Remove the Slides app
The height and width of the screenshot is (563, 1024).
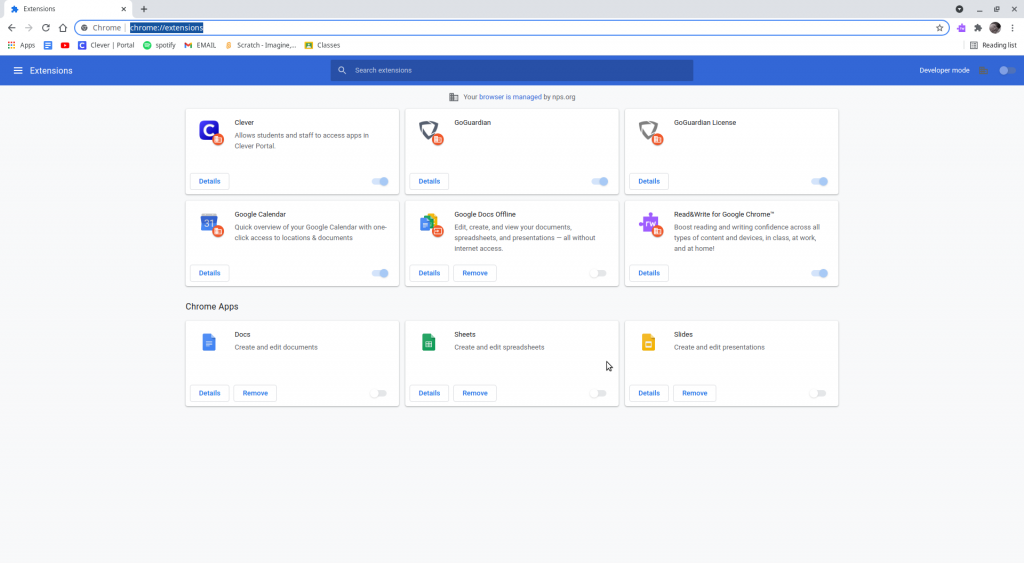point(695,393)
